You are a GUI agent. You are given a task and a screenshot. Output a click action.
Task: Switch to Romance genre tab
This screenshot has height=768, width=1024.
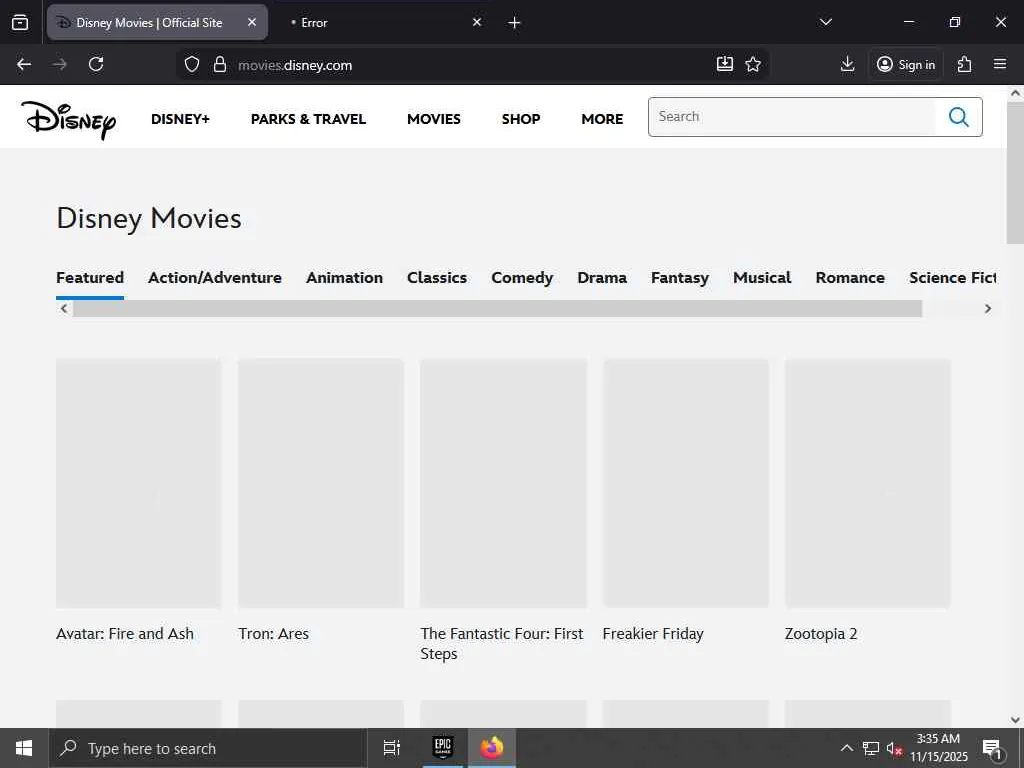(850, 278)
